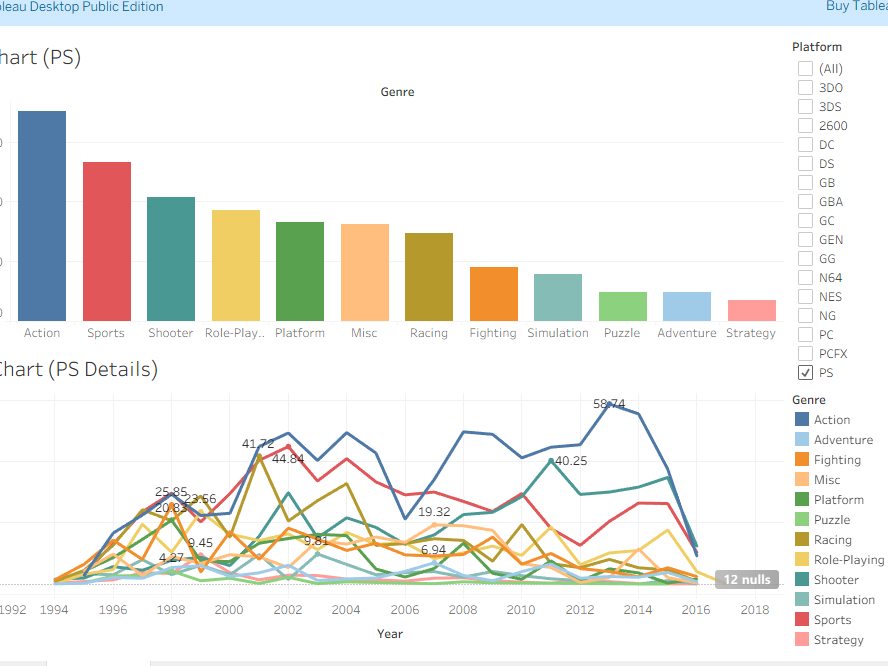Enable the N64 platform filter

(x=805, y=278)
